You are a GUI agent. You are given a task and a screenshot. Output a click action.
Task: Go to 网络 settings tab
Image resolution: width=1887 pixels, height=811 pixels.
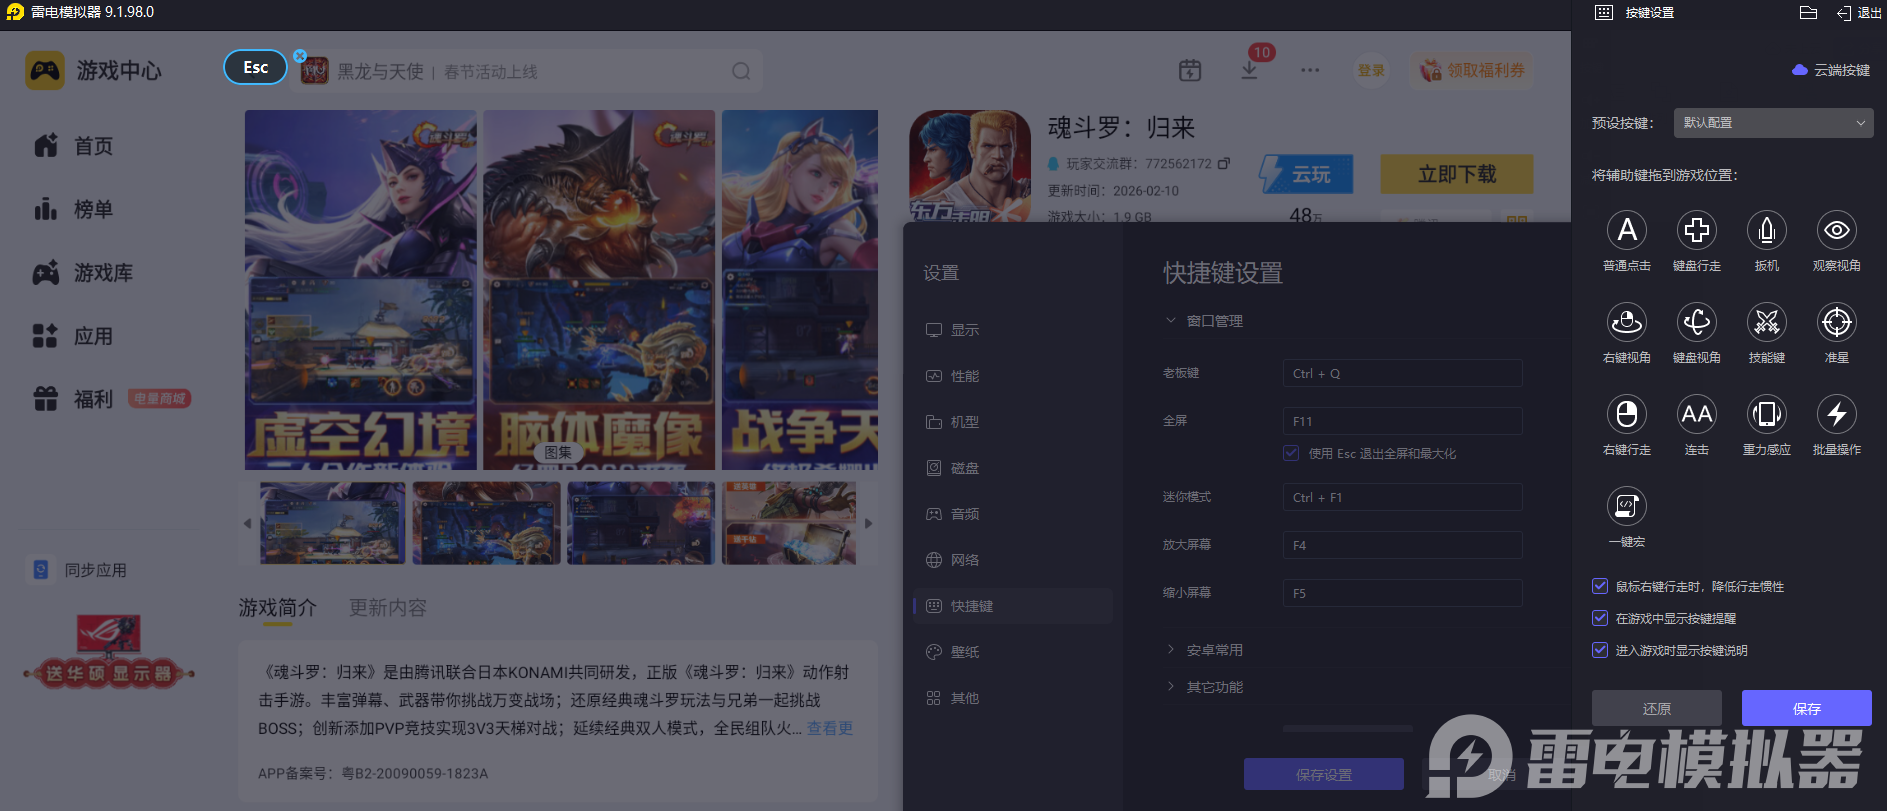click(1013, 560)
